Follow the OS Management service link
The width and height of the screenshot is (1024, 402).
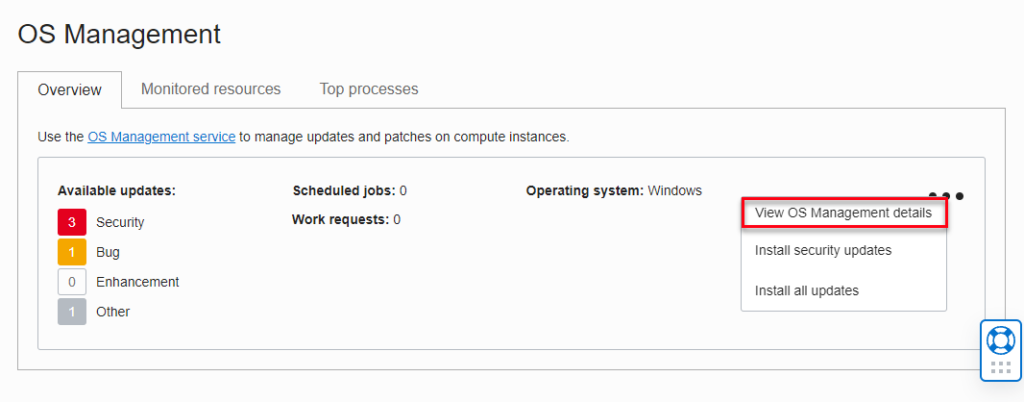coord(161,137)
